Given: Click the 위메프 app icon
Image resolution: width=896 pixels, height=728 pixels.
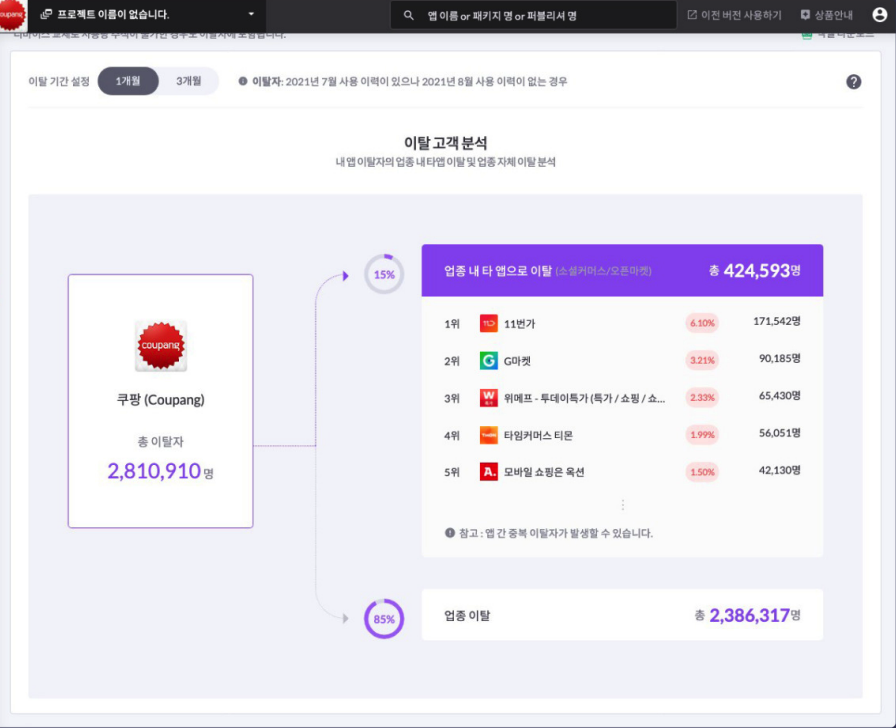Looking at the screenshot, I should point(489,398).
